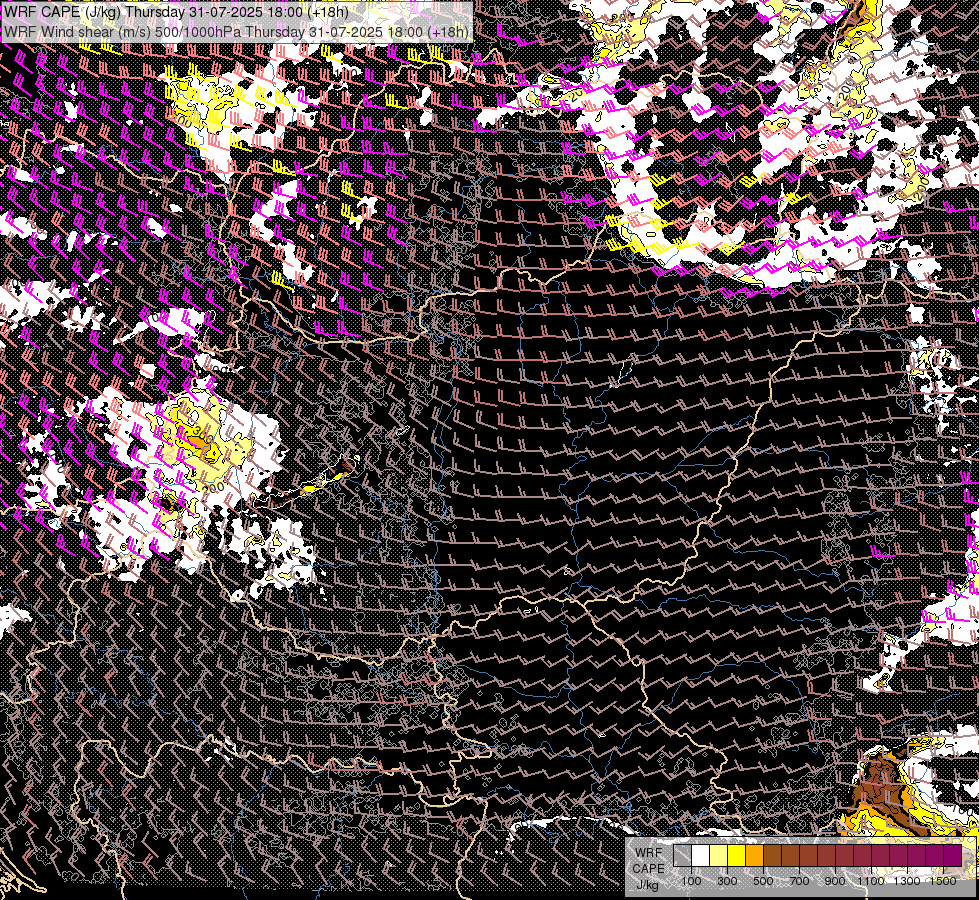Select the final magenta-purple legend swatch
This screenshot has width=979, height=900.
[953, 856]
